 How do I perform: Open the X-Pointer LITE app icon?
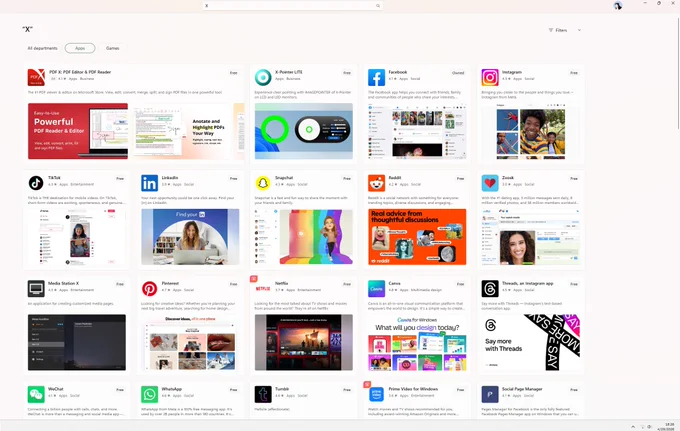[263, 77]
